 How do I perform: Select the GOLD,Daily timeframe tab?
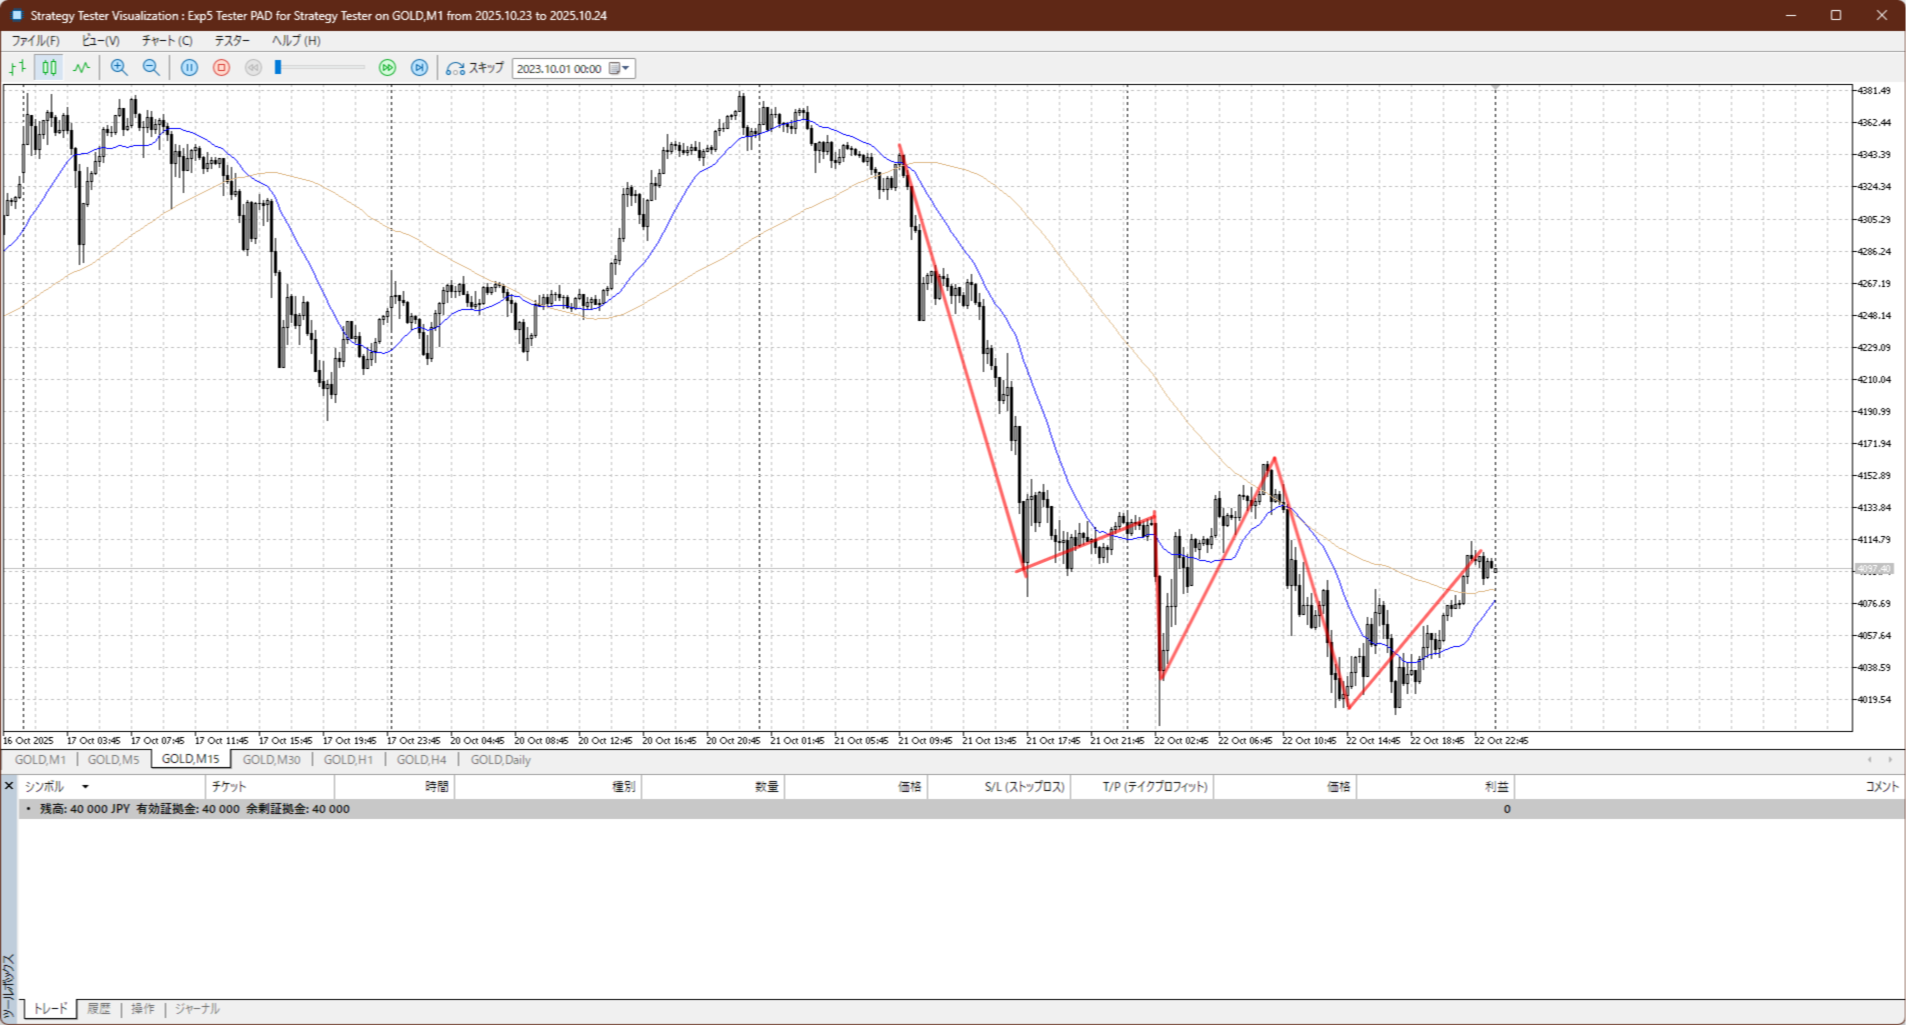[x=500, y=760]
